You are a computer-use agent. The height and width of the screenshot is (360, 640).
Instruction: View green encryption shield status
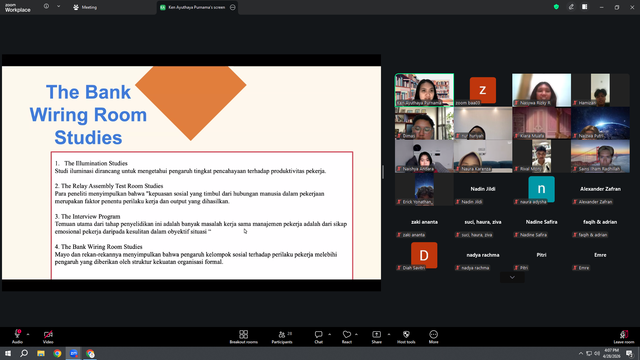pos(556,7)
